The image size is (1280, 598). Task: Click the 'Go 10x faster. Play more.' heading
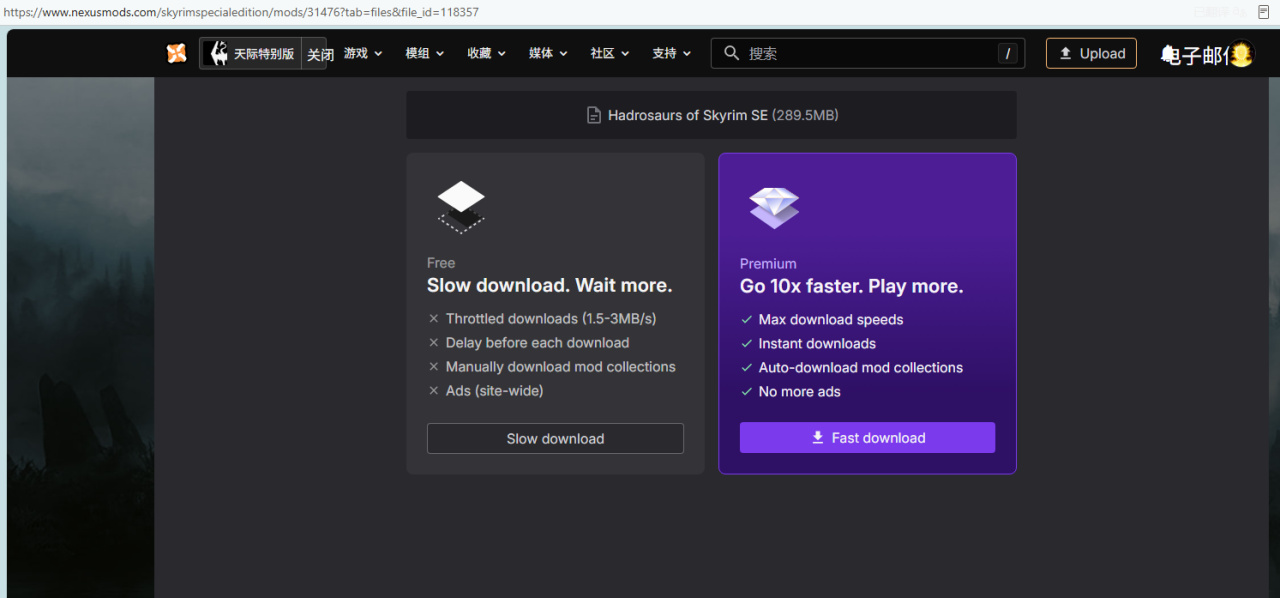[x=852, y=287]
